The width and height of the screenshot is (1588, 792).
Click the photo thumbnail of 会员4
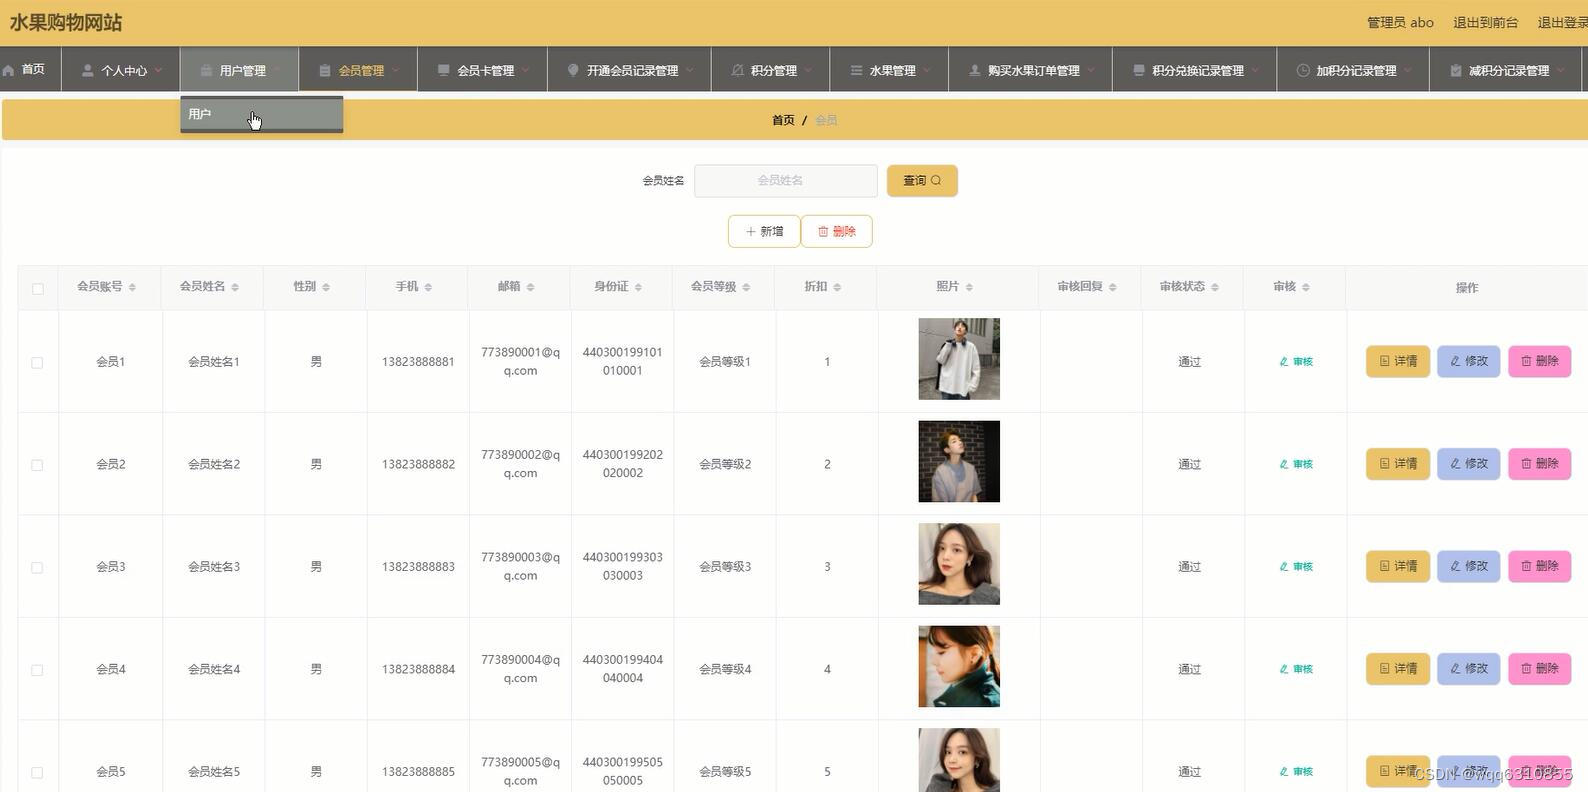tap(959, 667)
